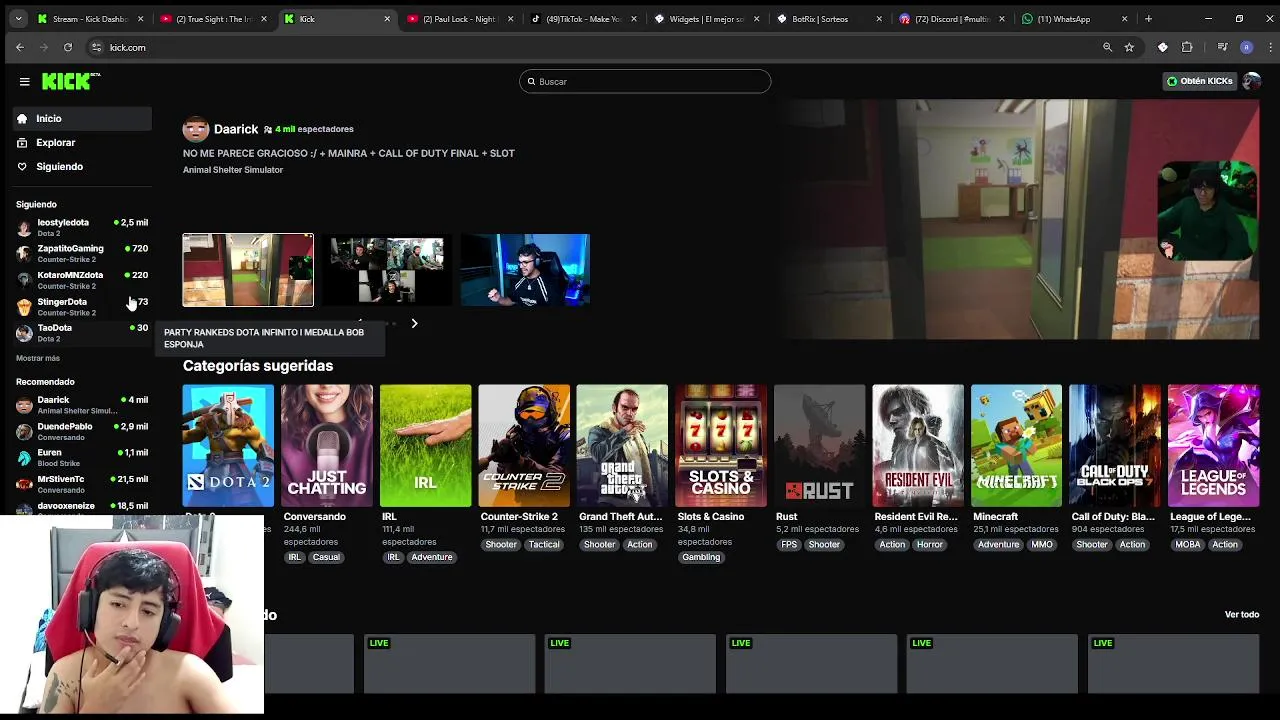The image size is (1280, 720).
Task: Click the Obtén KICKs button
Action: (1200, 81)
